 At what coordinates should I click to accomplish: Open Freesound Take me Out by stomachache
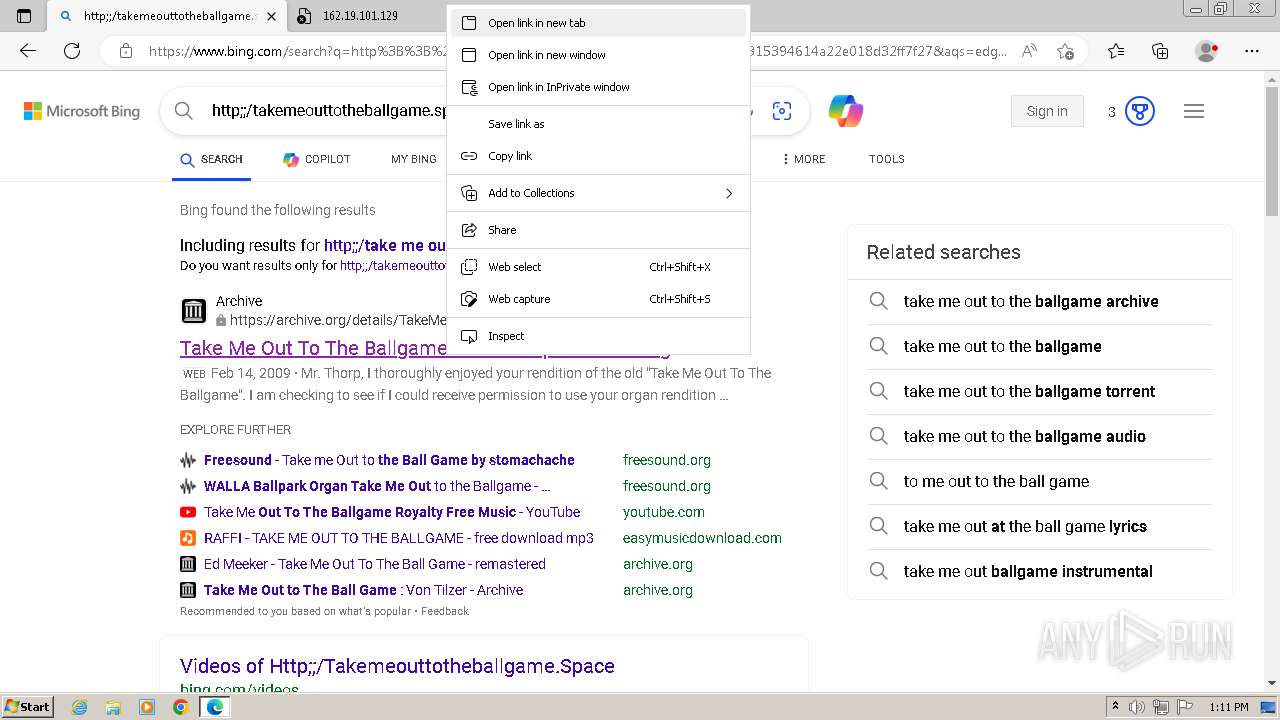pos(389,460)
